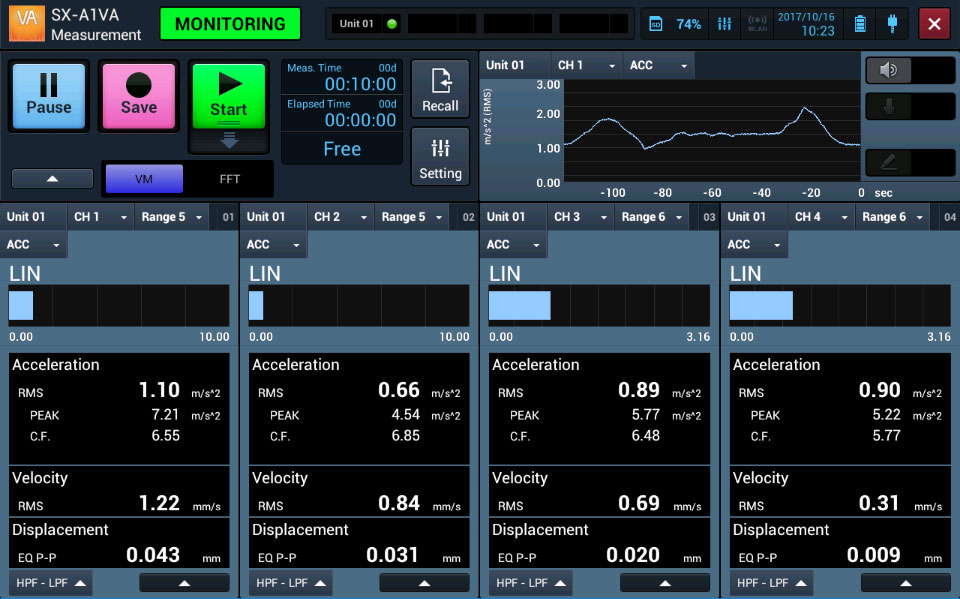Click the battery level icon
Image resolution: width=960 pixels, height=599 pixels.
coord(859,24)
